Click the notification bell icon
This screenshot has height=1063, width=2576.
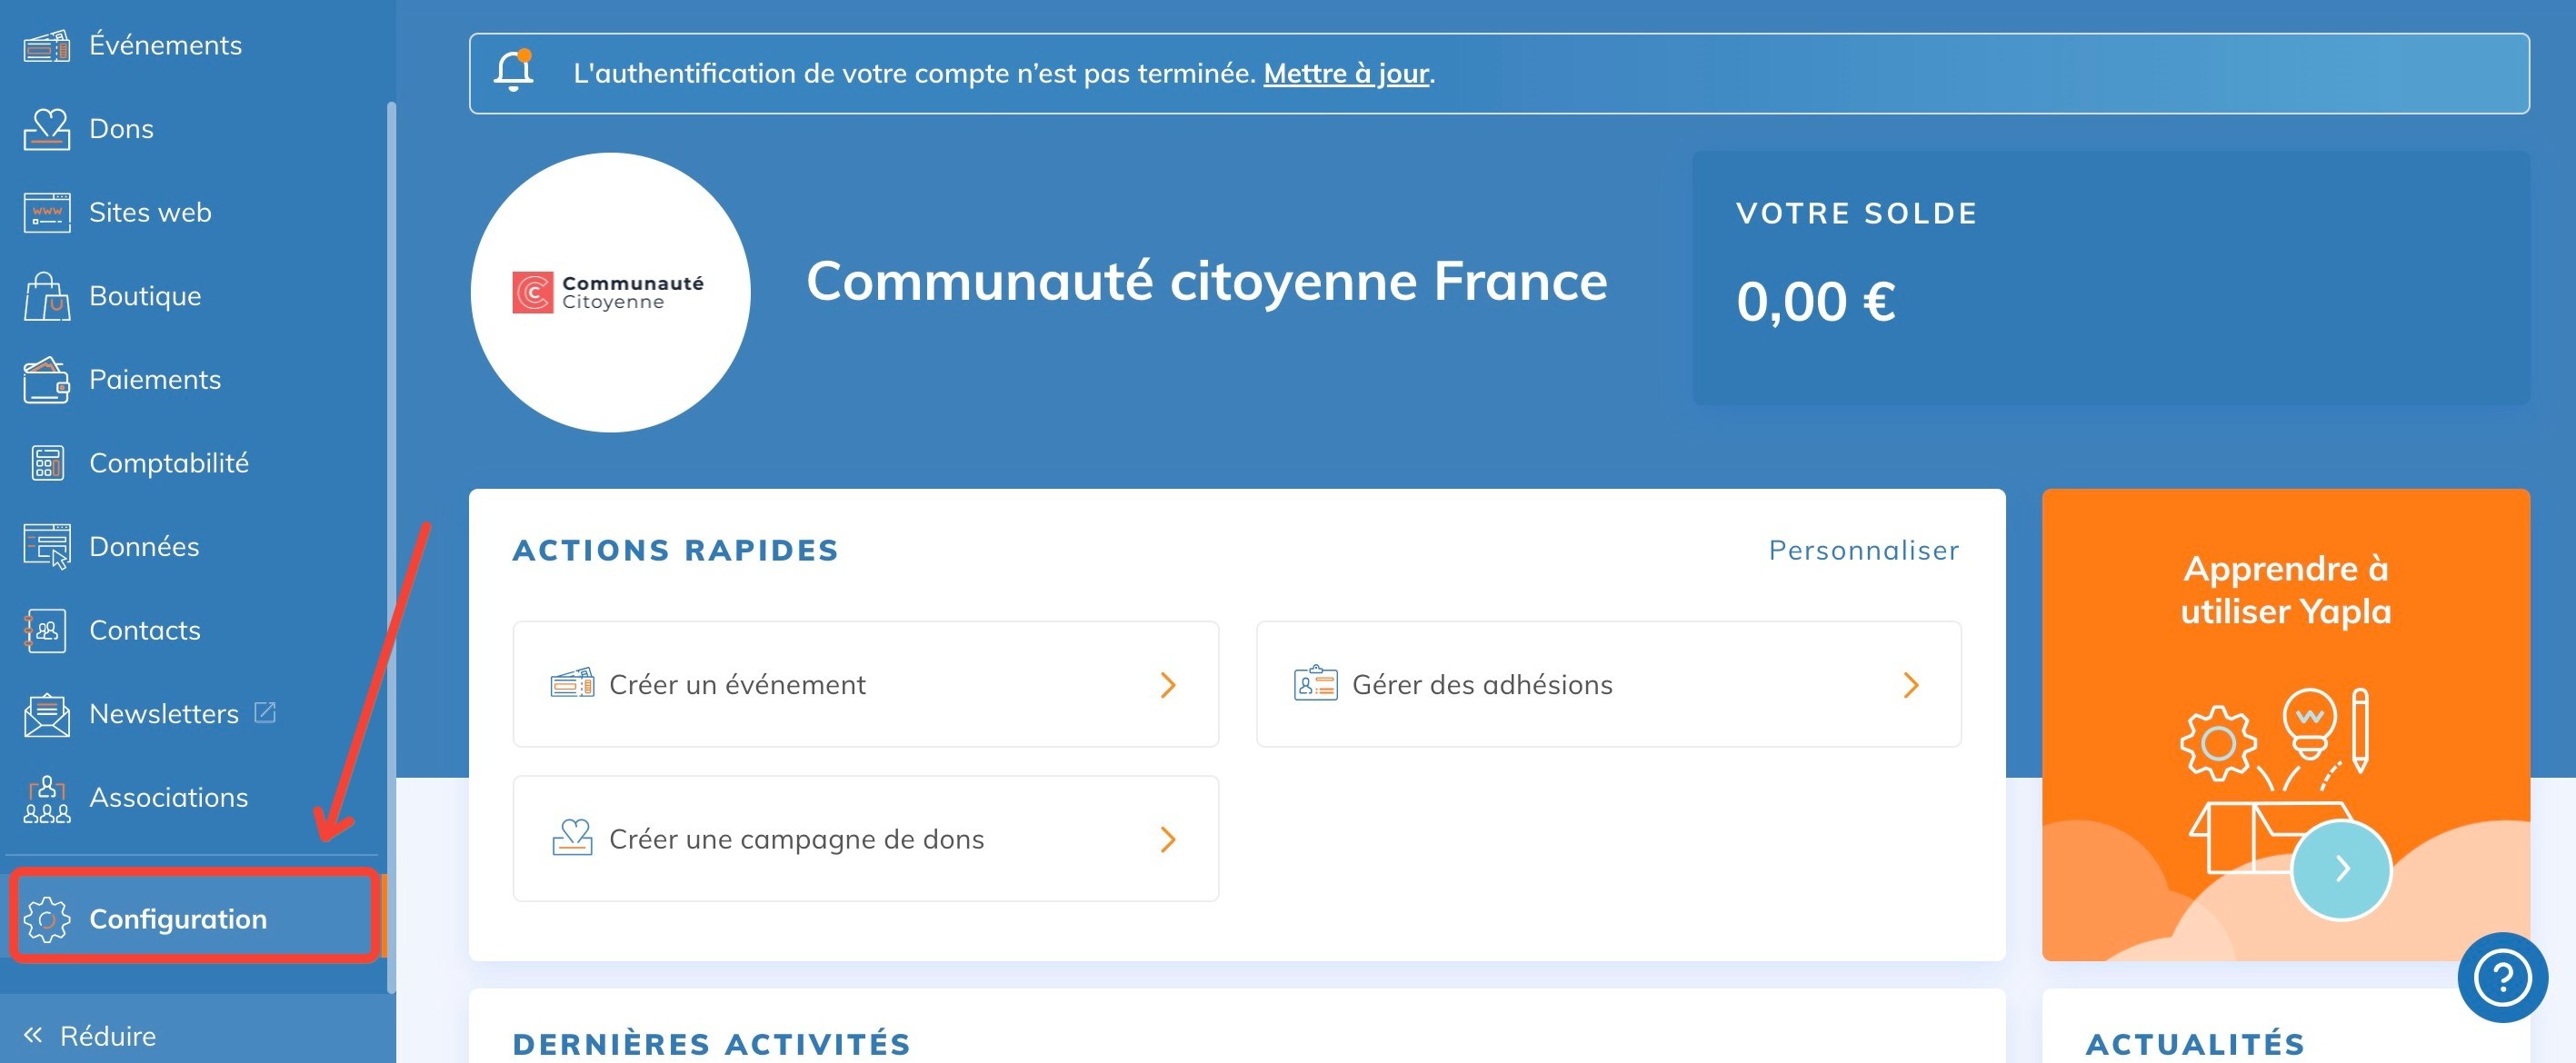(514, 72)
